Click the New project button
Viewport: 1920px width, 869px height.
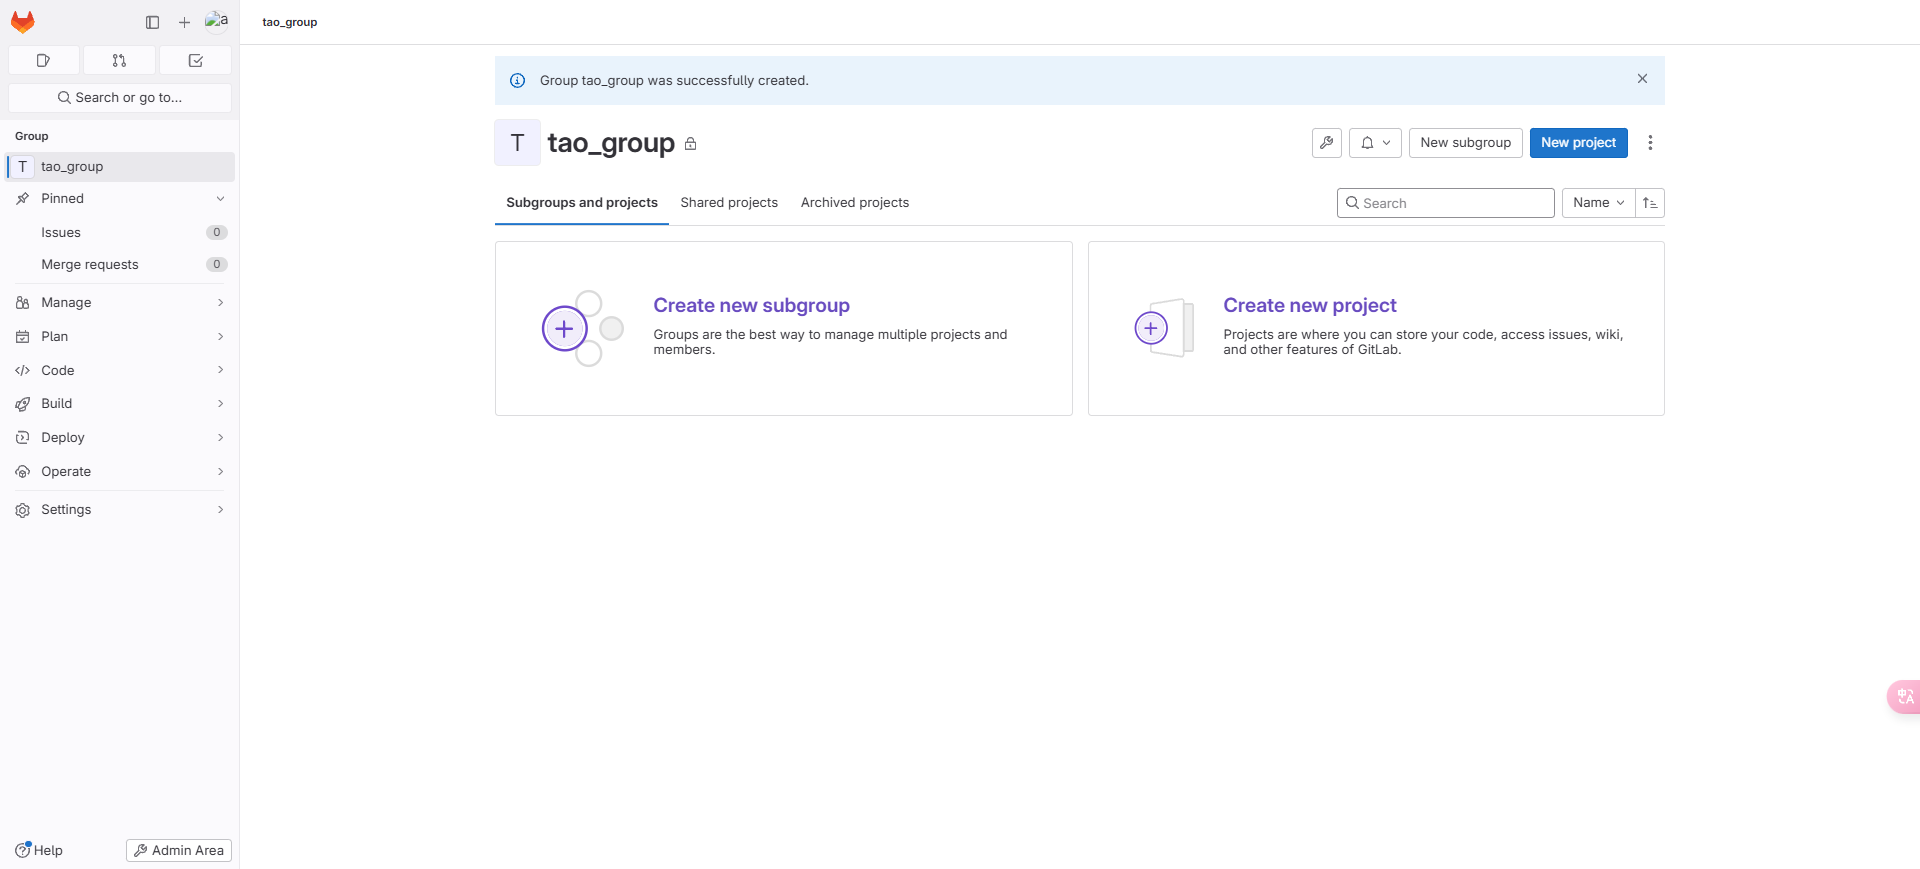pos(1578,142)
